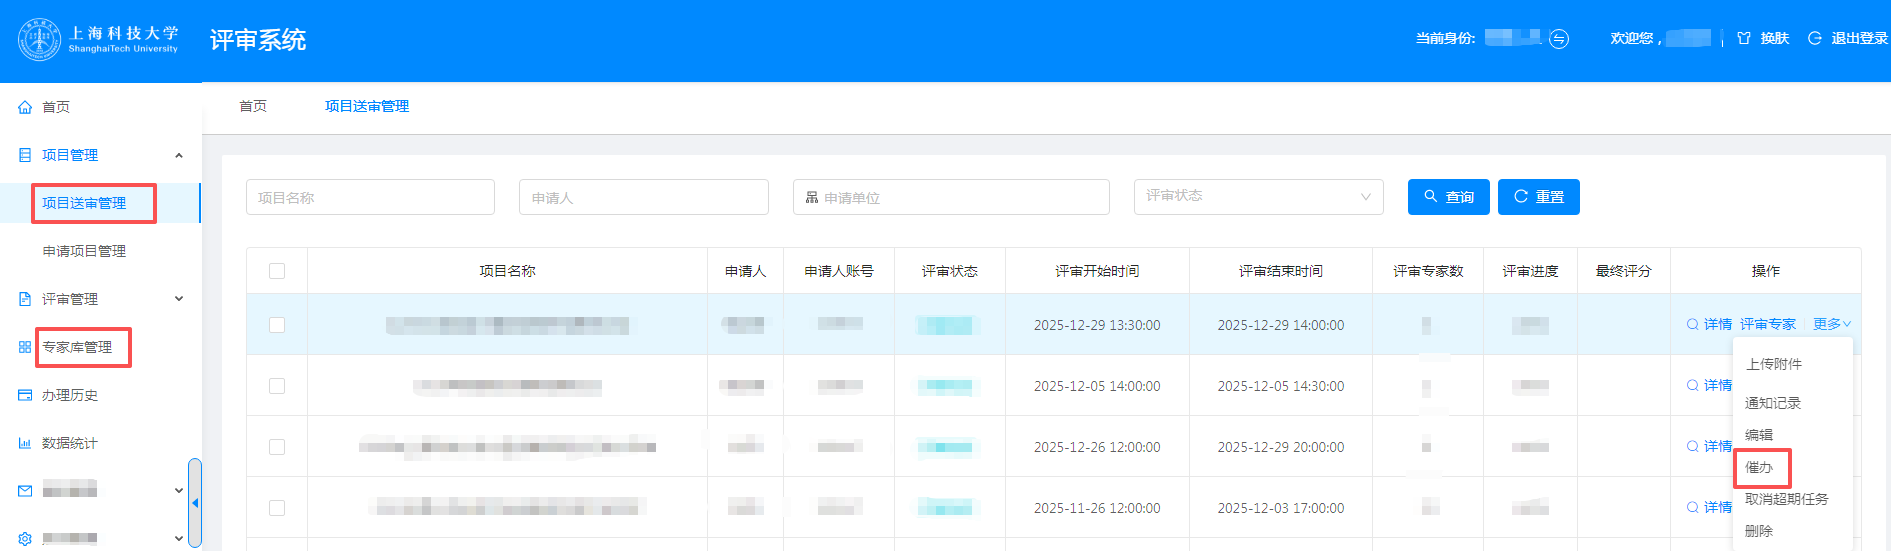Click the 办理历史 sidebar icon
This screenshot has height=551, width=1891.
tap(25, 395)
